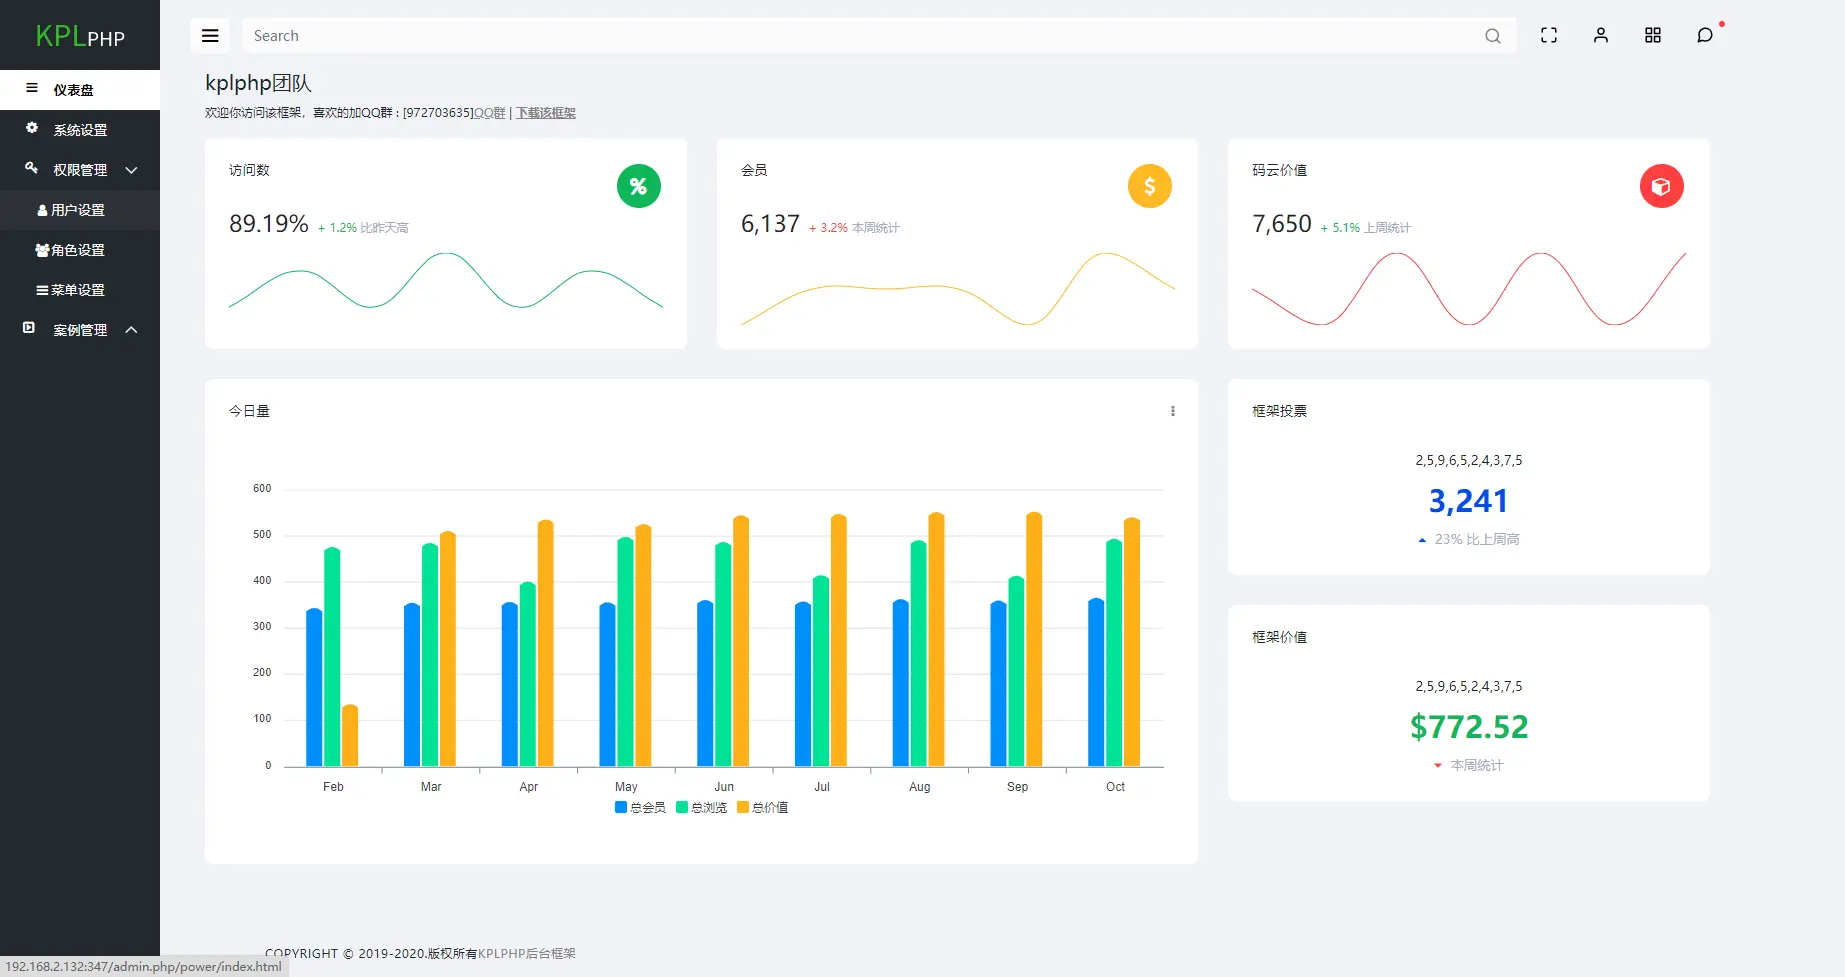Open the 今日量 chart options menu

tap(1173, 411)
